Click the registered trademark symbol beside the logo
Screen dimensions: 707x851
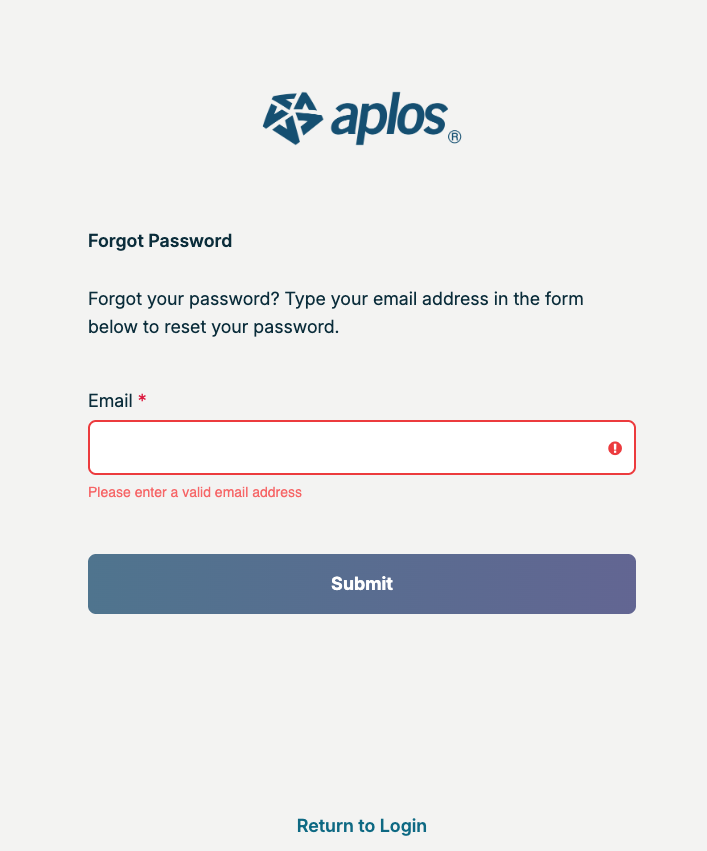tap(454, 137)
